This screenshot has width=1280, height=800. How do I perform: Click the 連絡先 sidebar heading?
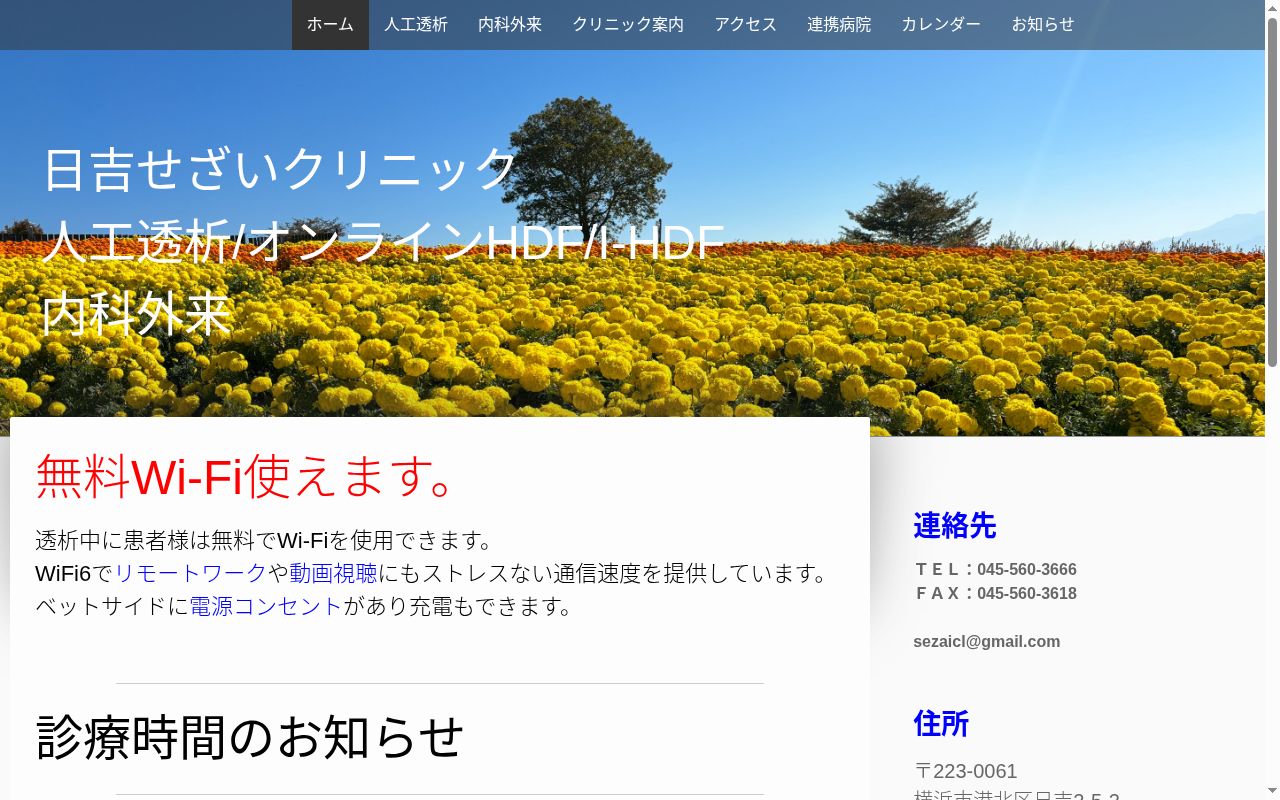955,525
